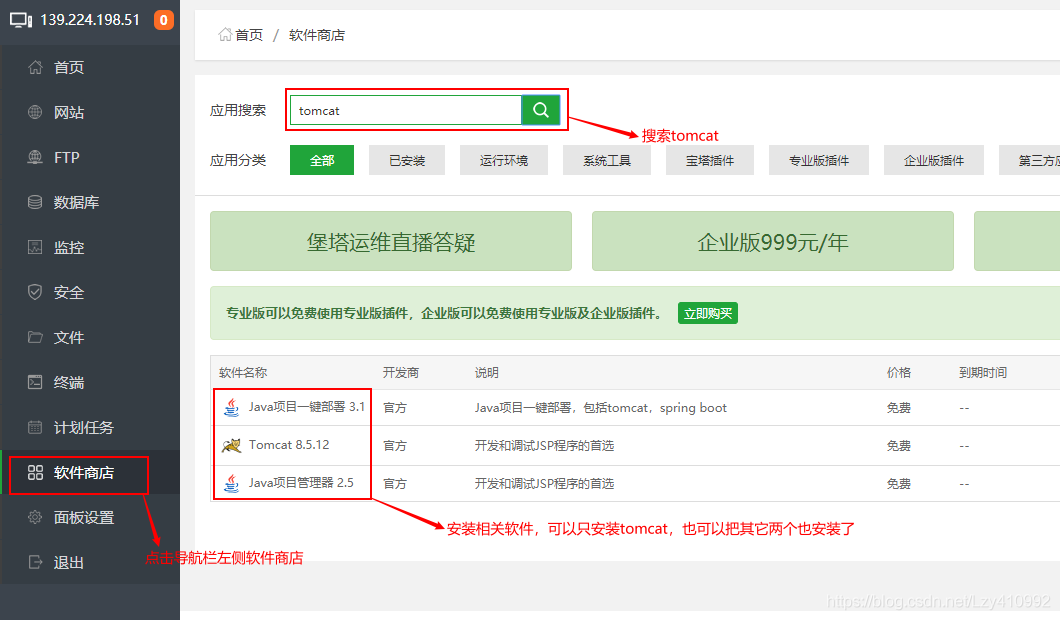Switch to the 宝塔插件 category tab

coord(710,160)
